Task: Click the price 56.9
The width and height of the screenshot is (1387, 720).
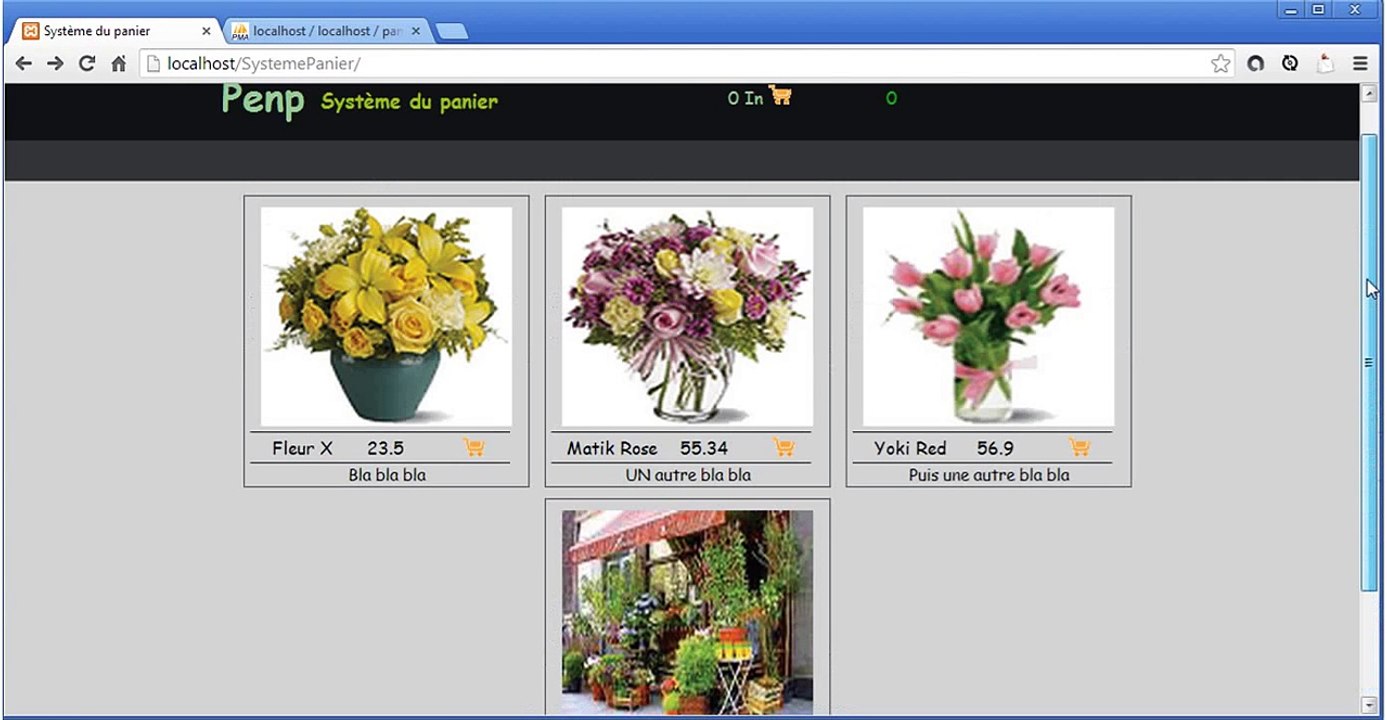Action: pos(995,448)
